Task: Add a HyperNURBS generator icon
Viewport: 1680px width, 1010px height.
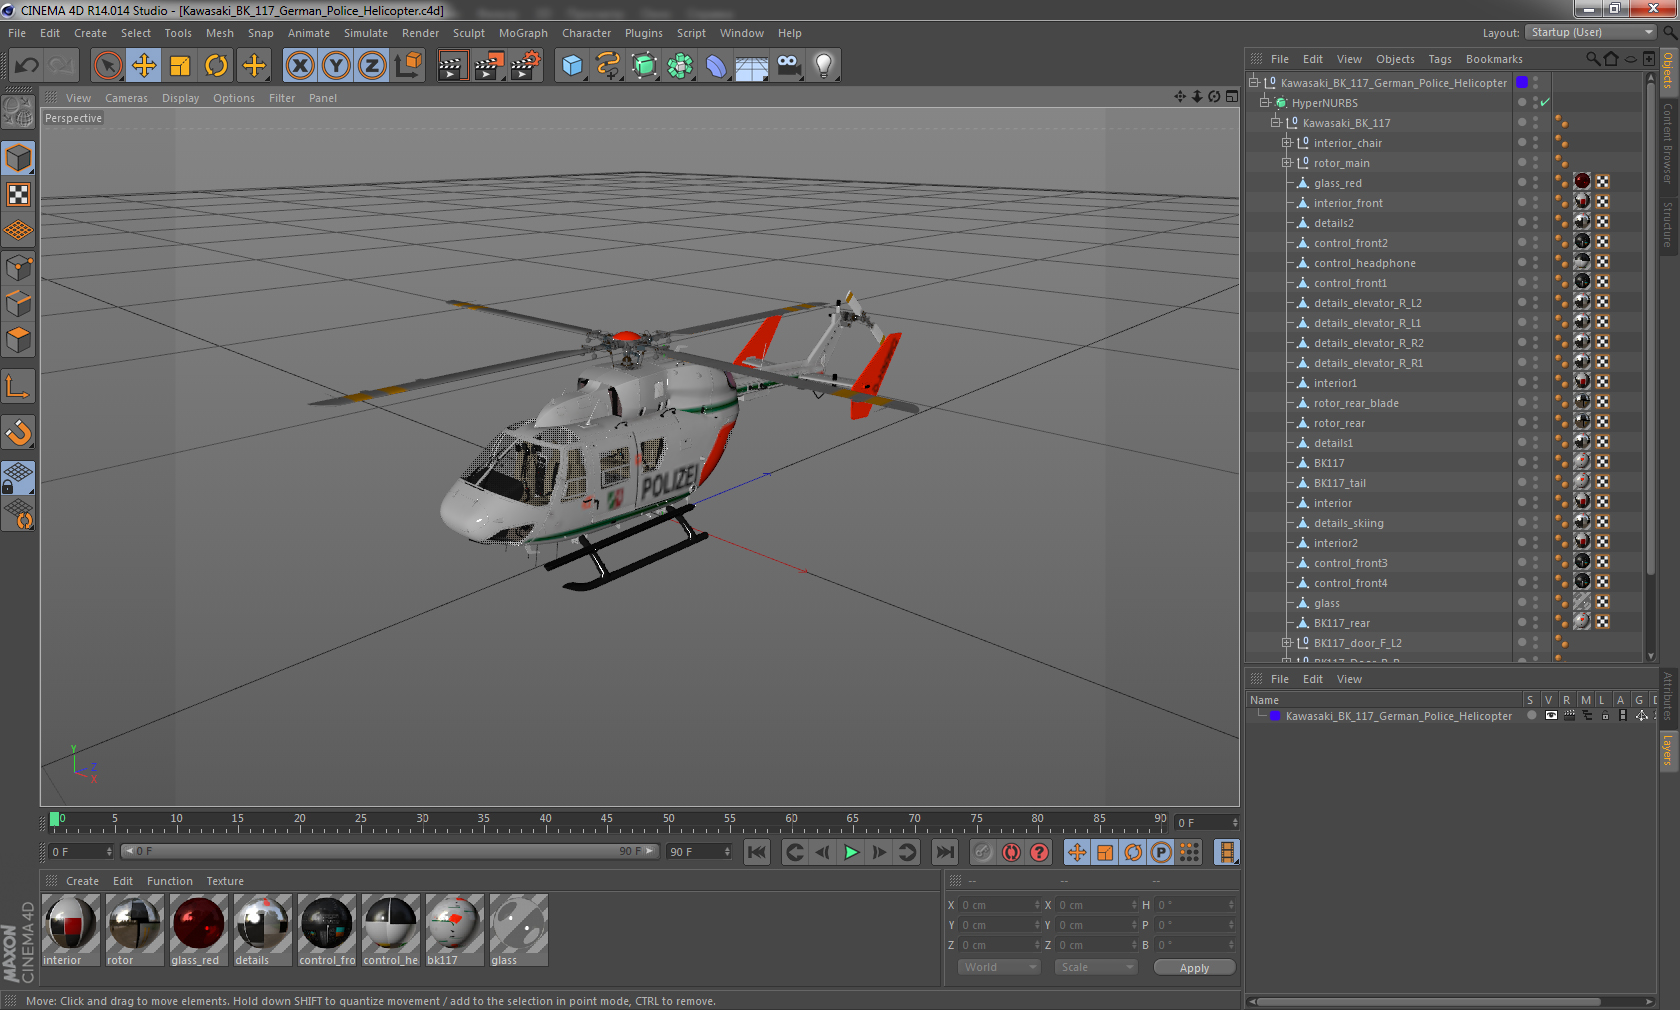Action: pos(645,66)
